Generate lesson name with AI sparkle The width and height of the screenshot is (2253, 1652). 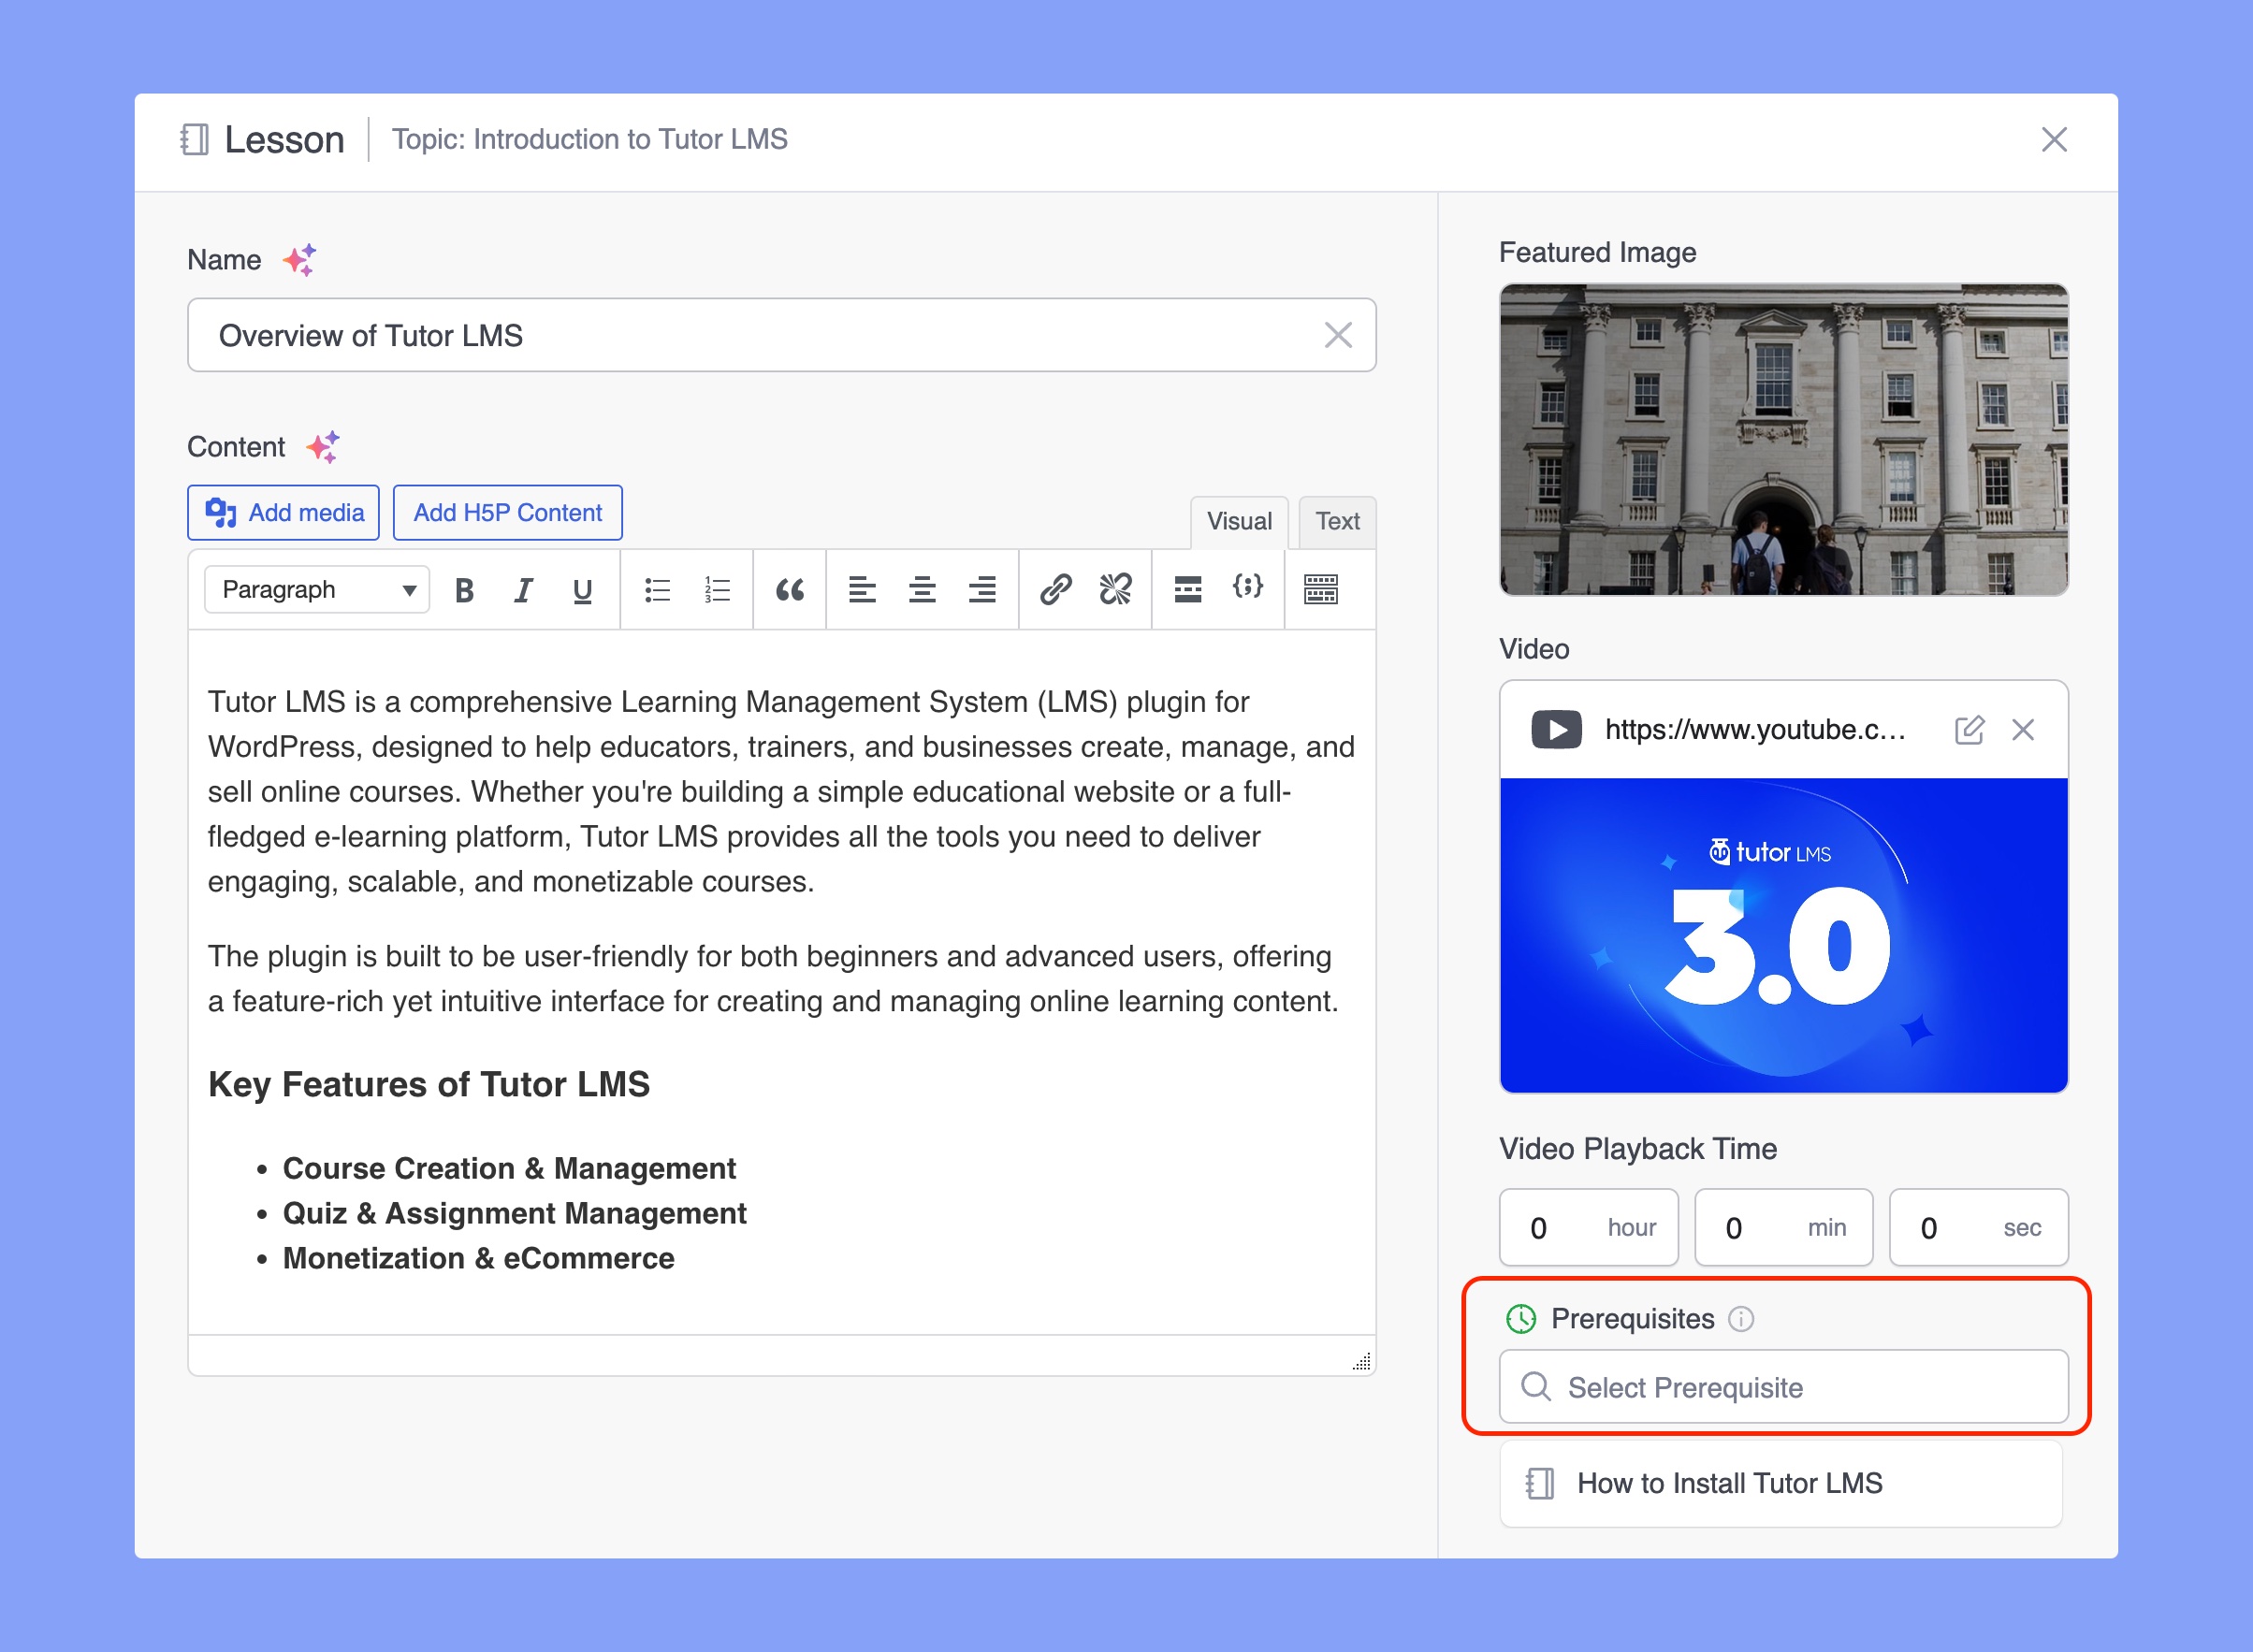tap(299, 260)
